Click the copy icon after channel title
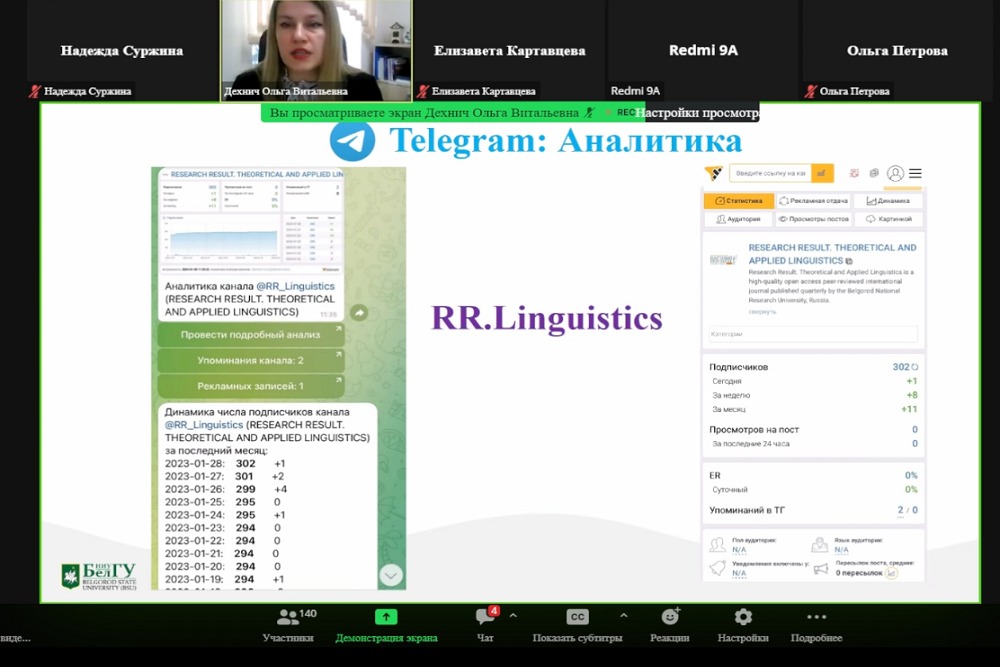Image resolution: width=1000 pixels, height=667 pixels. click(849, 261)
